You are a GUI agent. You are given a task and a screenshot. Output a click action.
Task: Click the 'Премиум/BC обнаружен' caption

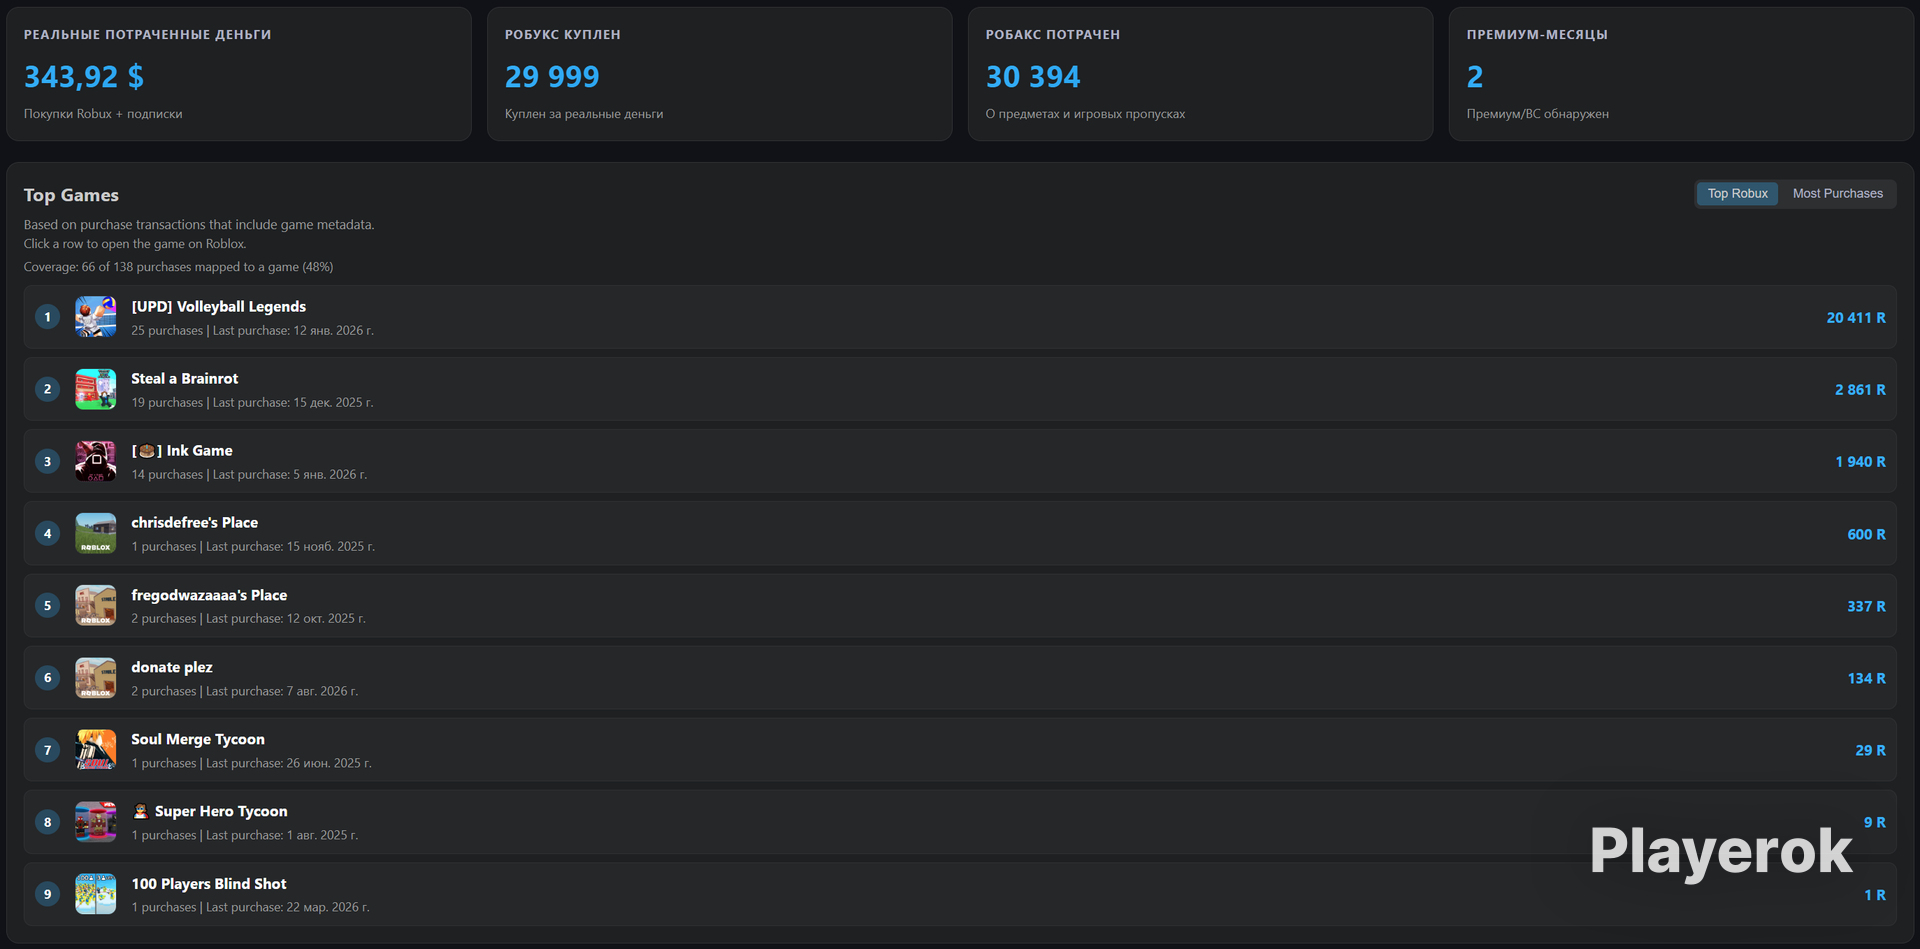tap(1538, 114)
